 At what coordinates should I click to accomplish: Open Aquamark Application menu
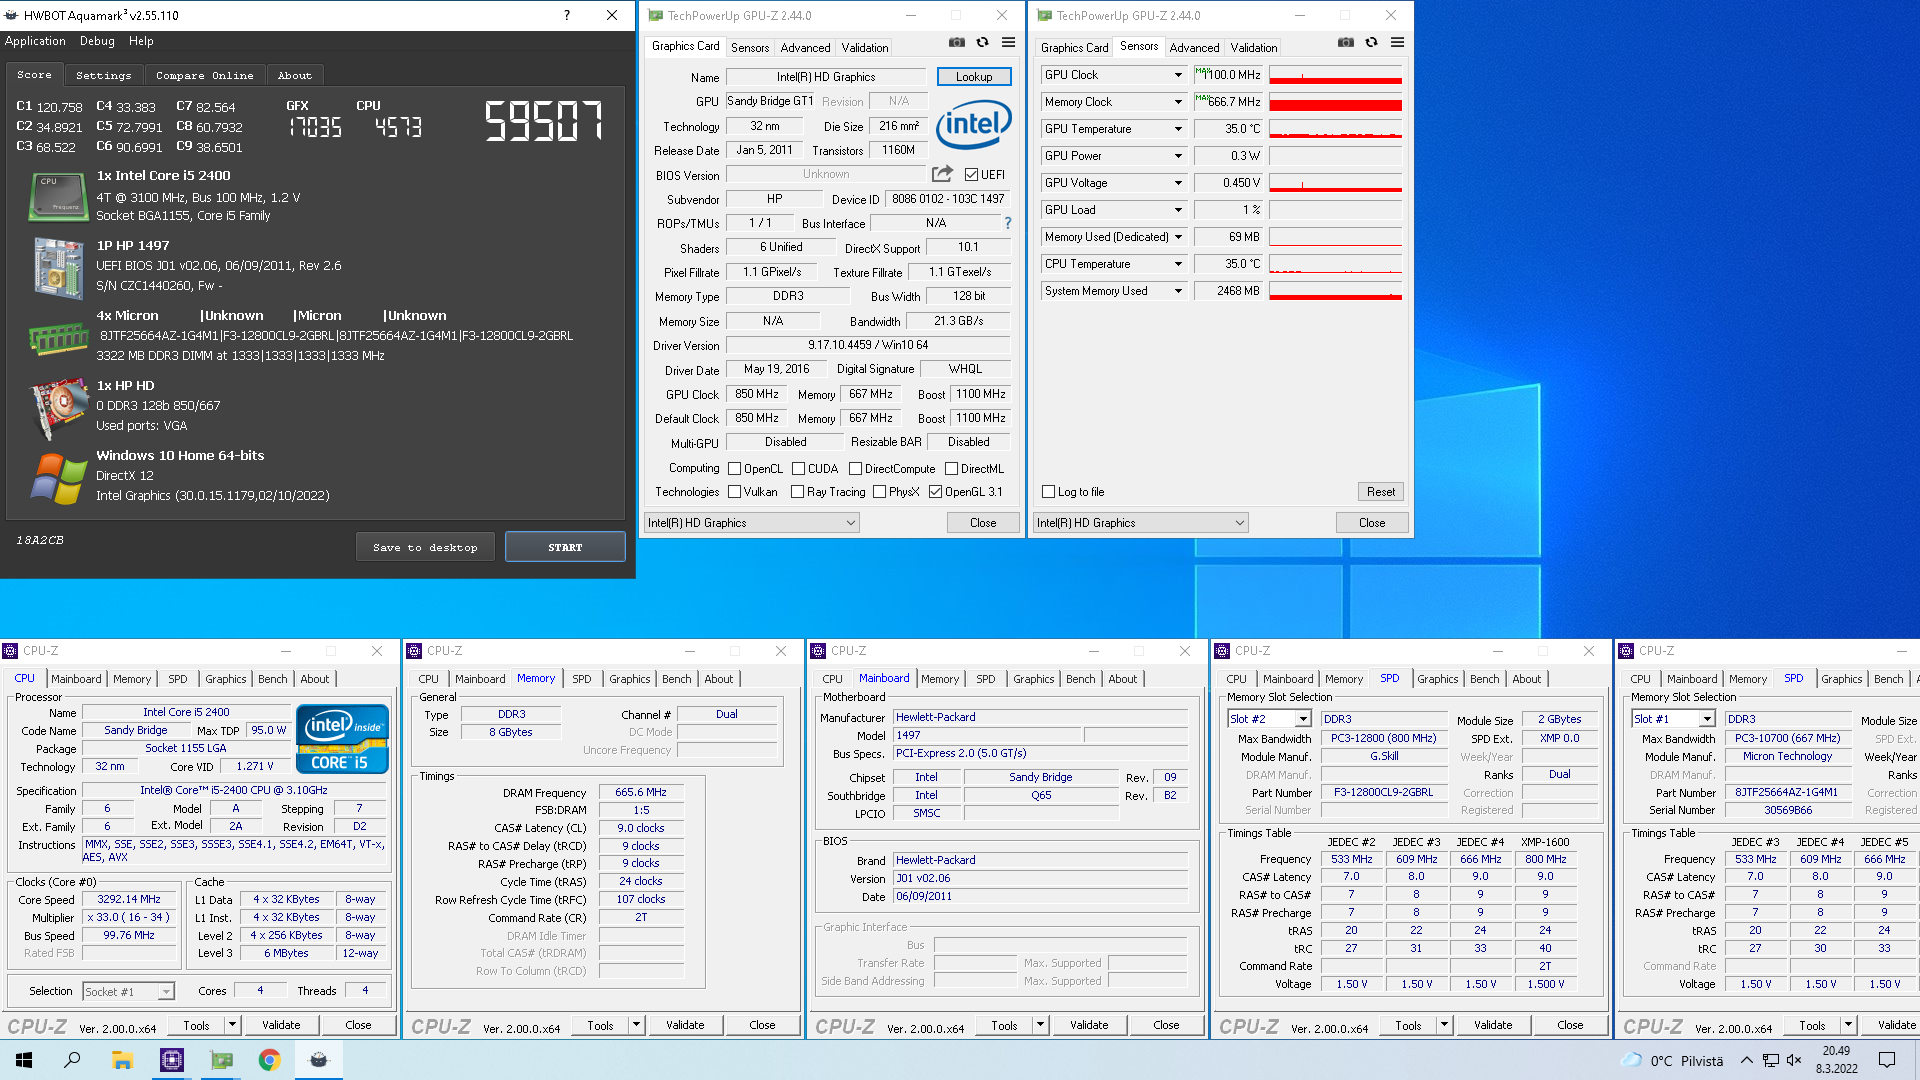click(35, 41)
